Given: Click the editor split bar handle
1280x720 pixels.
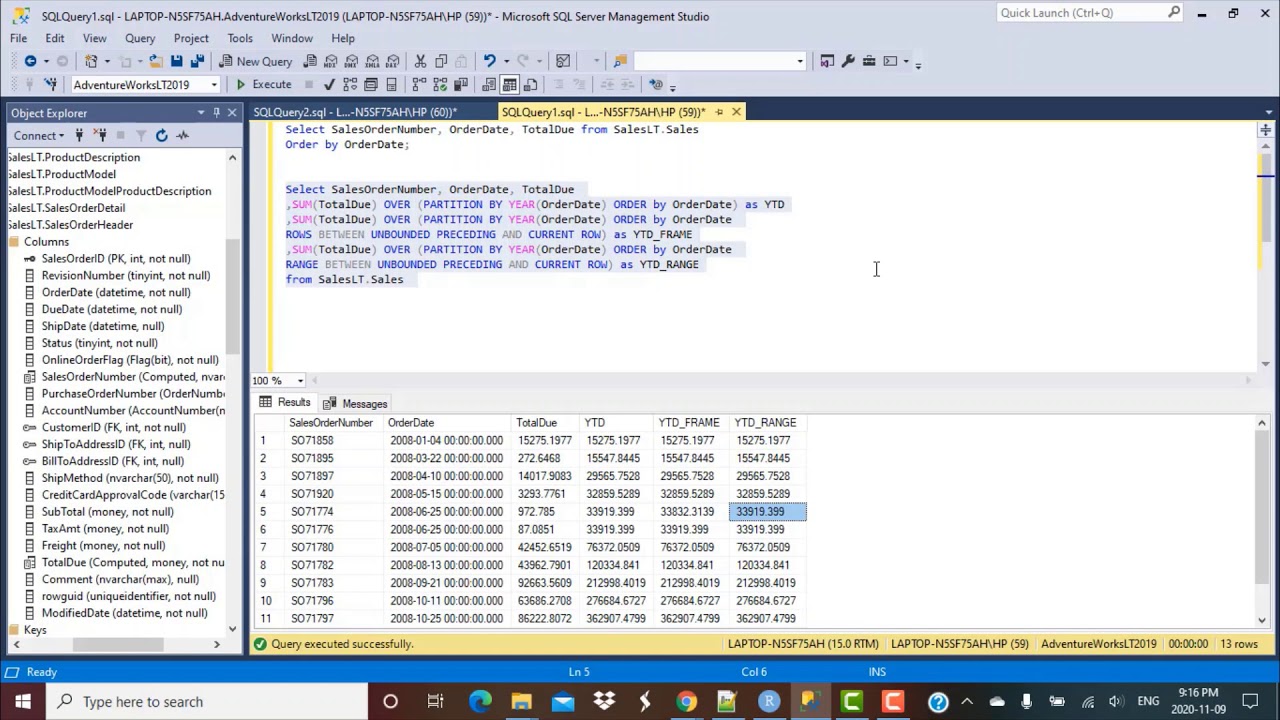Looking at the screenshot, I should pyautogui.click(x=1265, y=130).
